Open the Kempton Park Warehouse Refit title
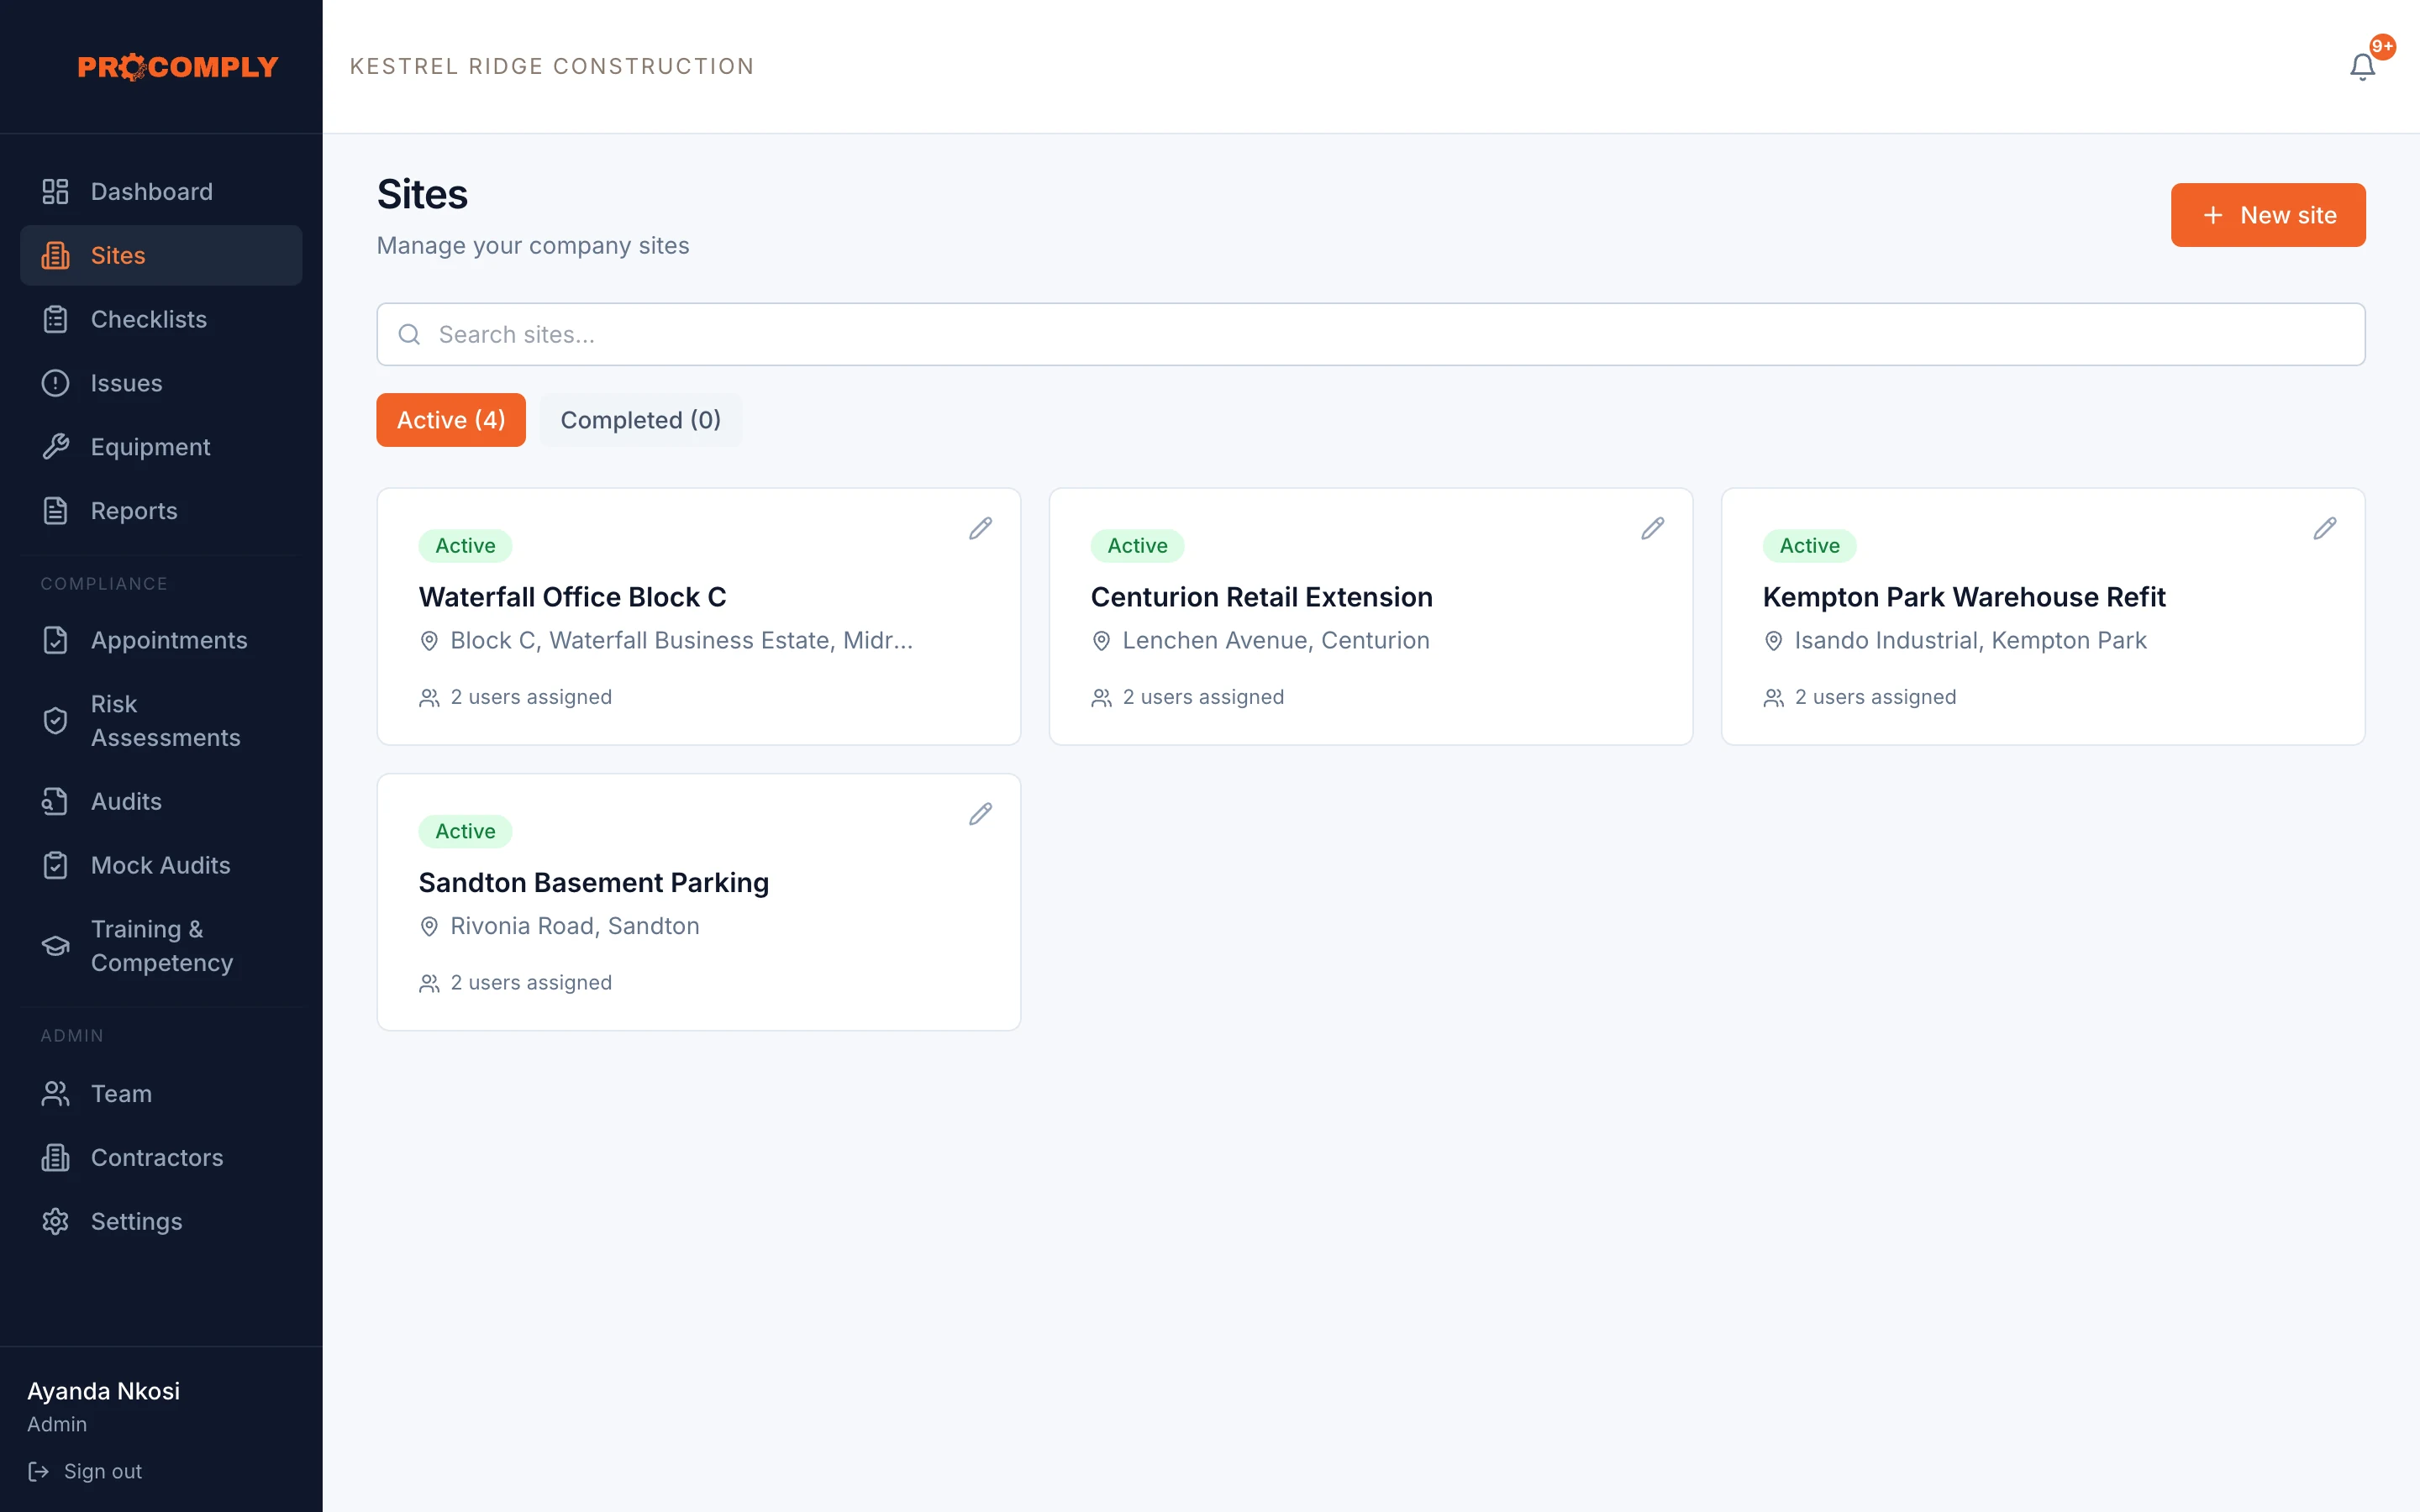Viewport: 2420px width, 1512px height. (x=1963, y=597)
